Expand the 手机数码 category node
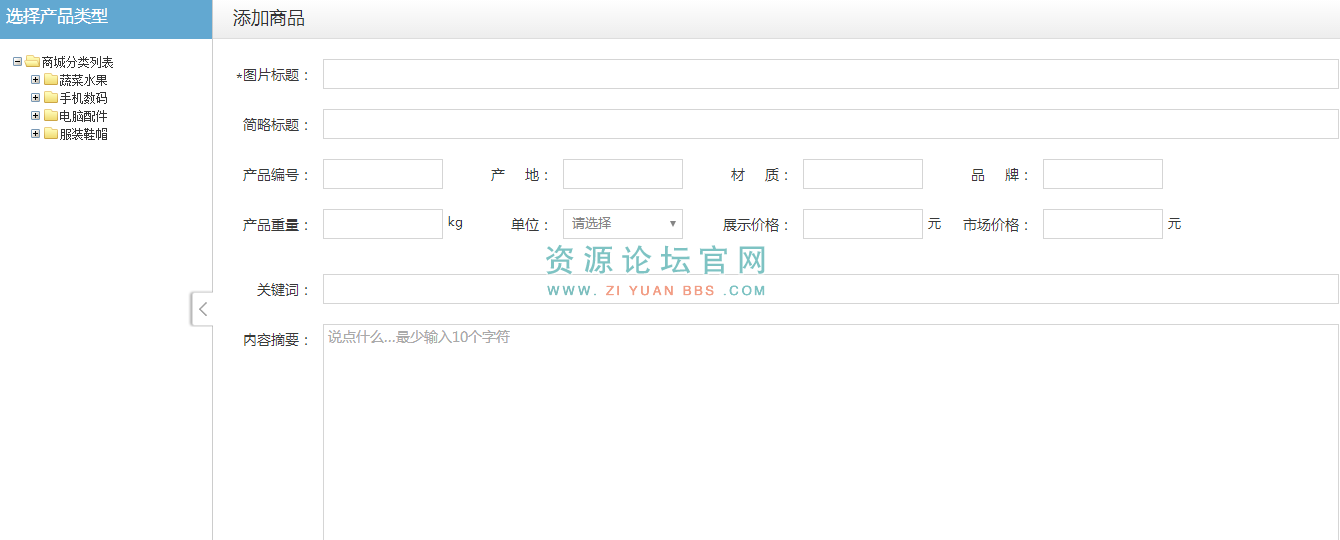This screenshot has width=1340, height=540. (35, 98)
